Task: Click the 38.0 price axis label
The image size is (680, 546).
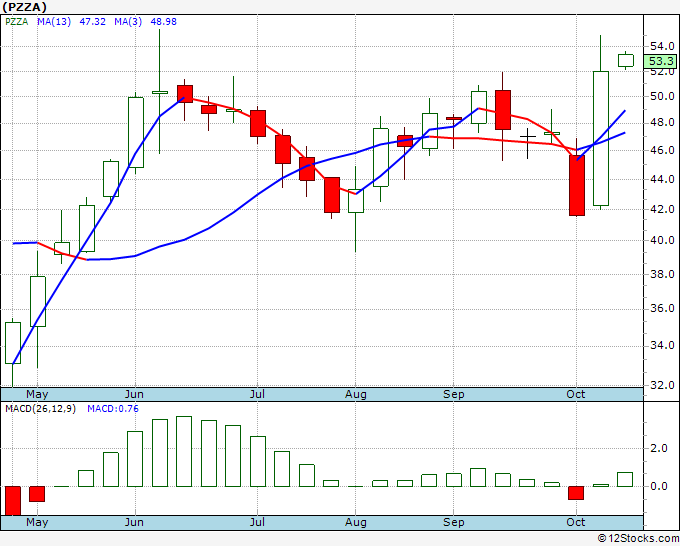Action: pos(662,274)
